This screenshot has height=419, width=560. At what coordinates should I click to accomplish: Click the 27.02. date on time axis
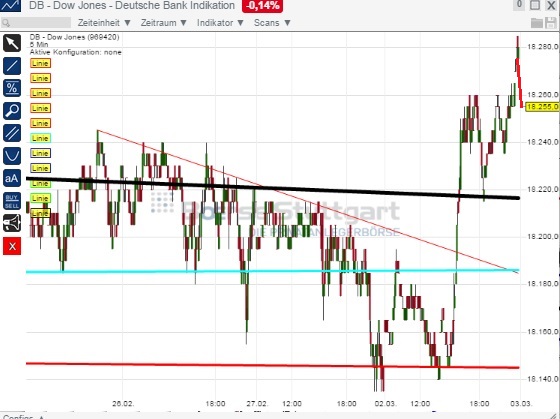click(x=257, y=404)
